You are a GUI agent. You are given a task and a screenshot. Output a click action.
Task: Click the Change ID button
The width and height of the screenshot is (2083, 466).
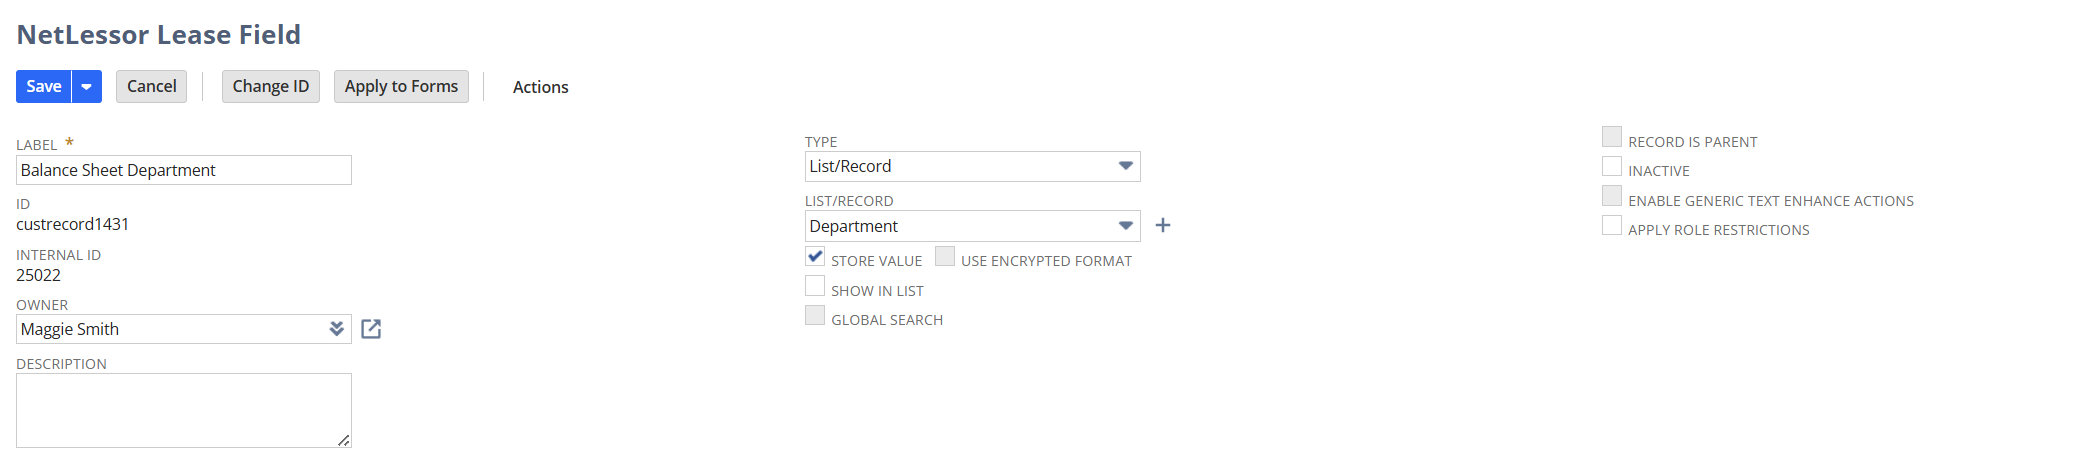pyautogui.click(x=271, y=87)
